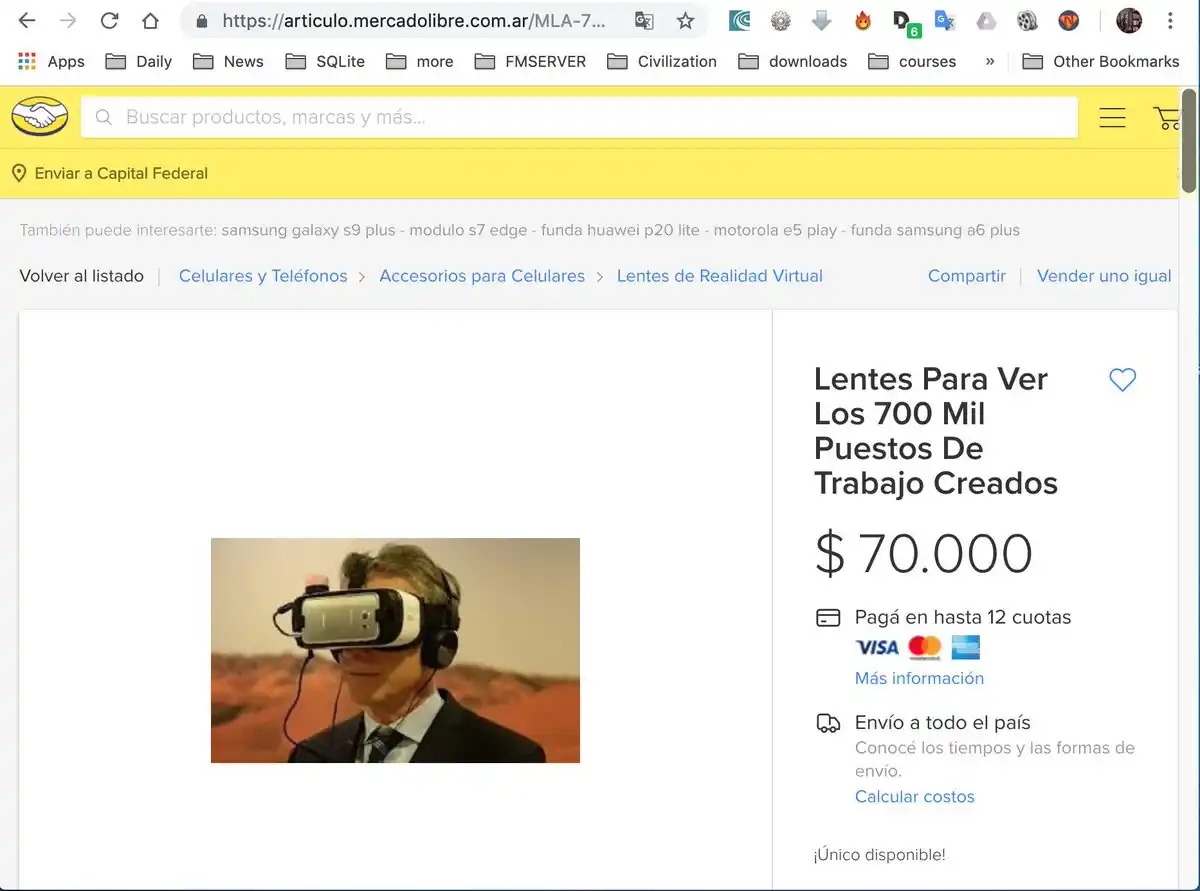The image size is (1200, 891).
Task: Open the shopping cart
Action: point(1166,117)
